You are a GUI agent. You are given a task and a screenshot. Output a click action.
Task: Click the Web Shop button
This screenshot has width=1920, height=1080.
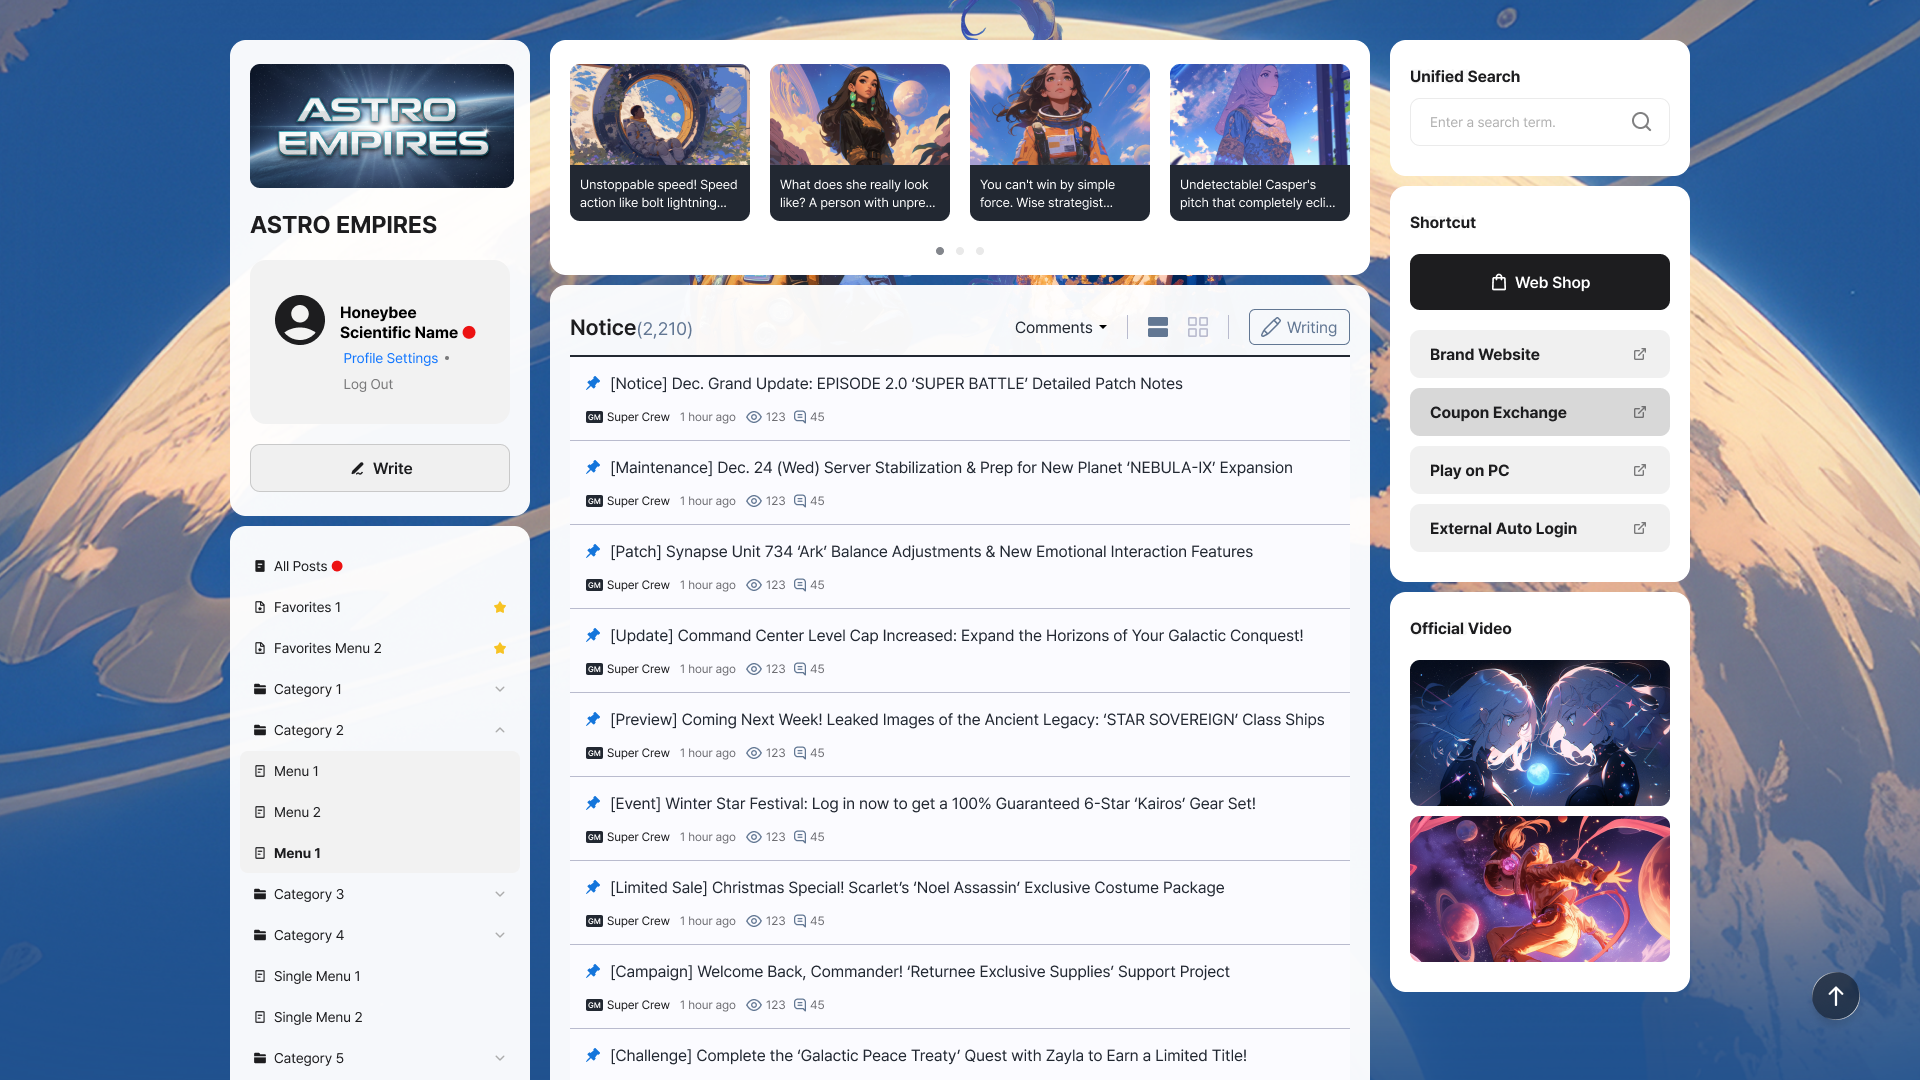(1539, 282)
